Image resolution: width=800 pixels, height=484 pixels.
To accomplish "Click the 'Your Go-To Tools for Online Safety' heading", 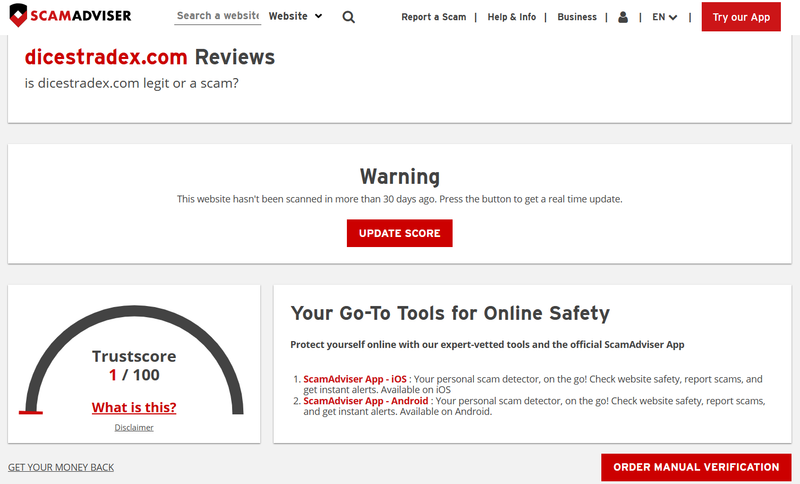I will (450, 313).
